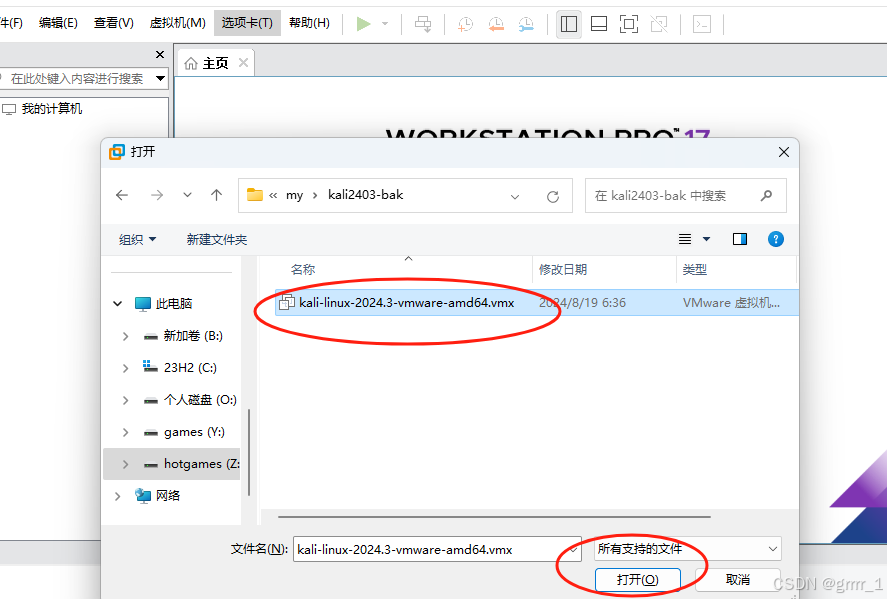The height and width of the screenshot is (599, 887).
Task: Toggle the preview pane icon
Action: [x=740, y=239]
